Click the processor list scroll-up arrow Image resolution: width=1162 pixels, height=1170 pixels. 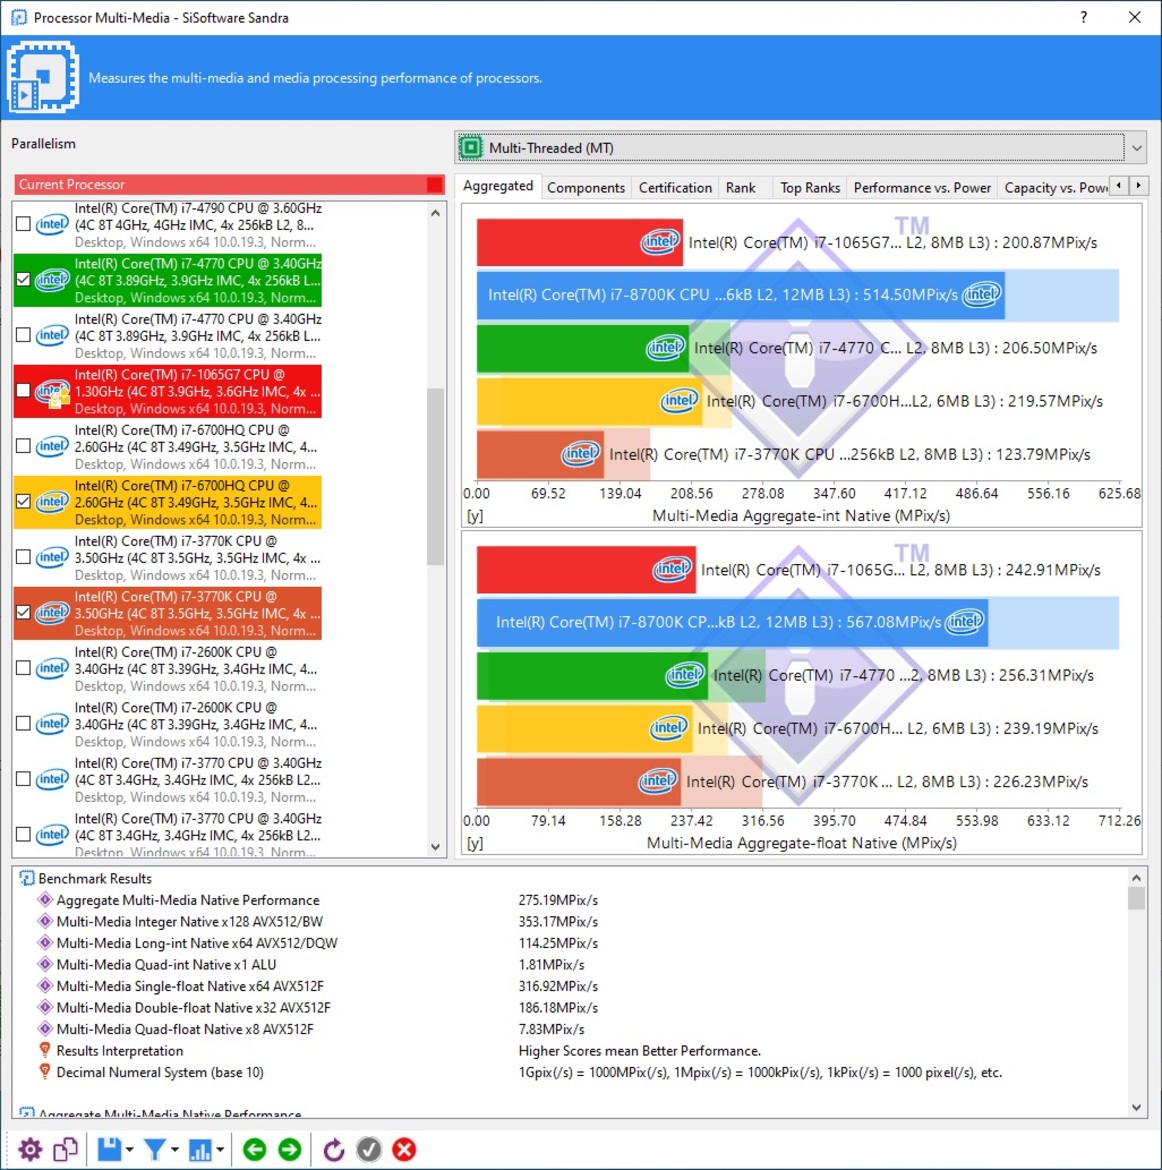point(436,213)
